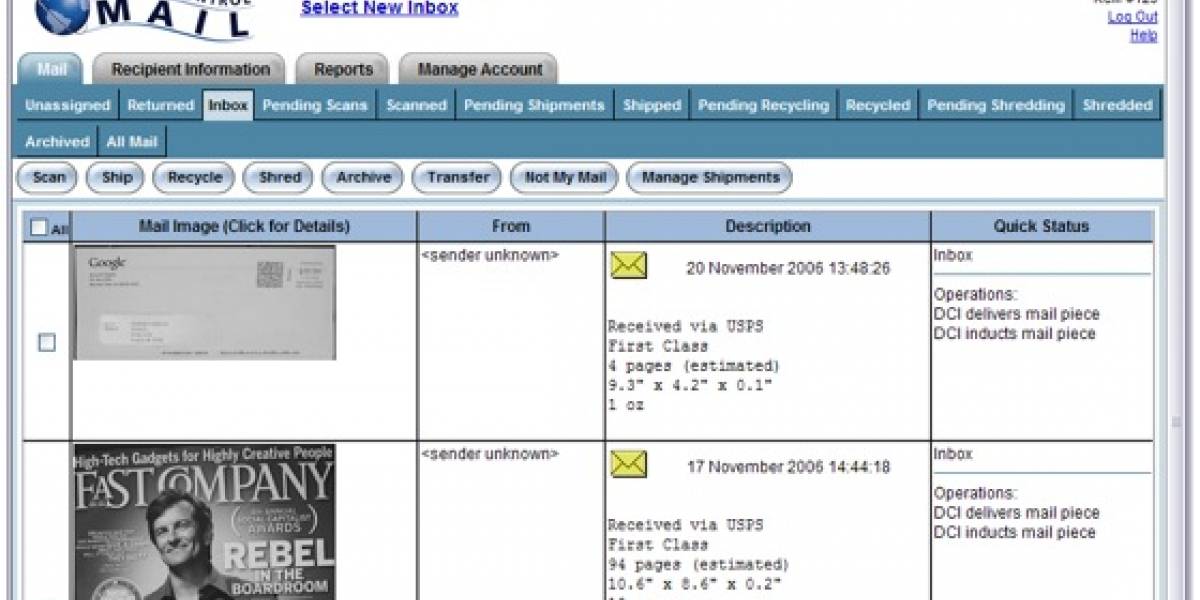Click the Mail Image column header
This screenshot has width=1200, height=600.
244,226
